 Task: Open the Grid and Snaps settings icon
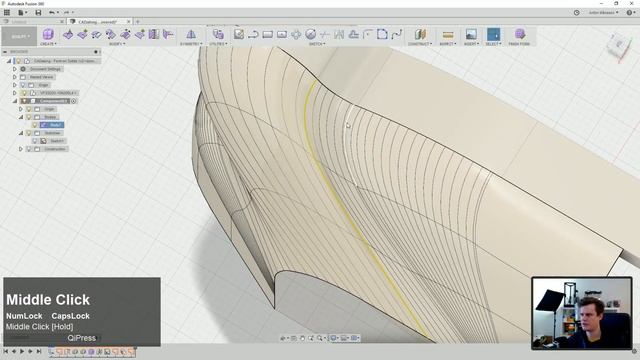(344, 338)
